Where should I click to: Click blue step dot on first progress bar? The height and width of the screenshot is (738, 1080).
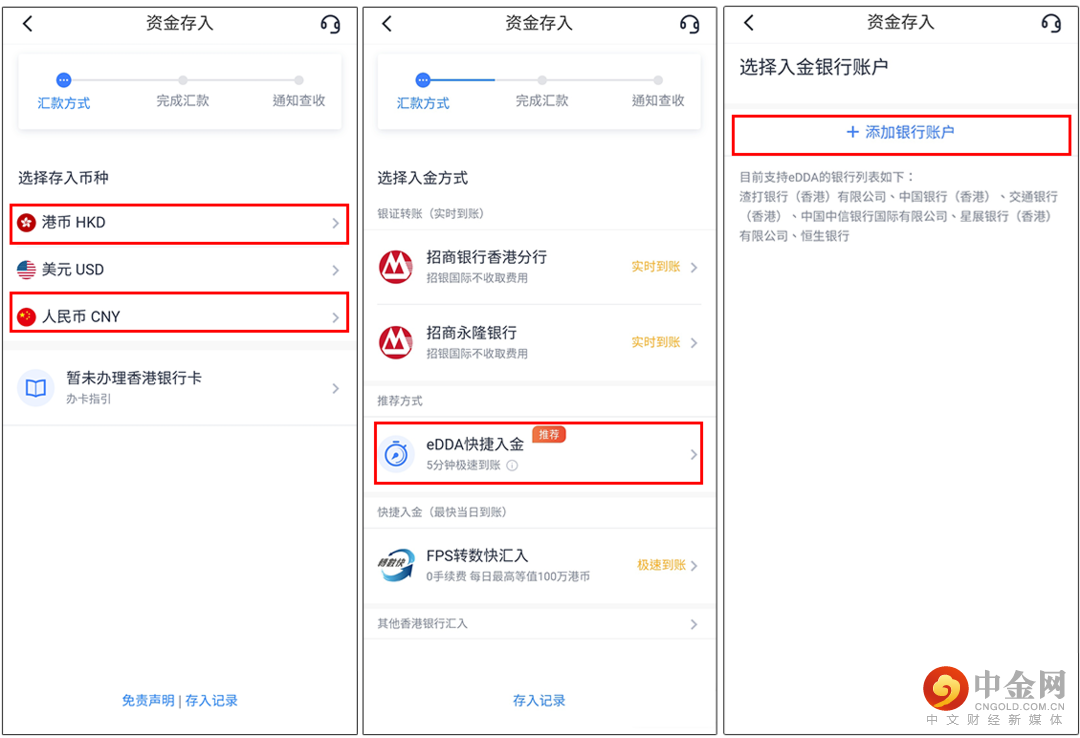(63, 80)
